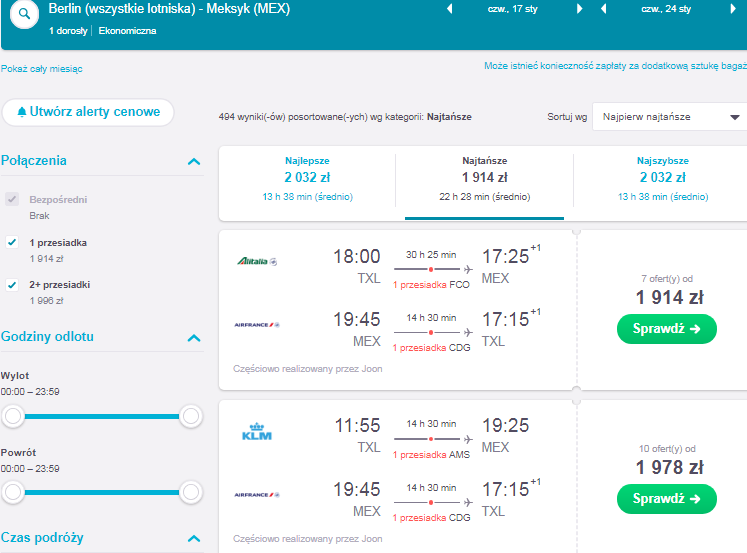Collapse the Połączenia filter section

coord(194,161)
